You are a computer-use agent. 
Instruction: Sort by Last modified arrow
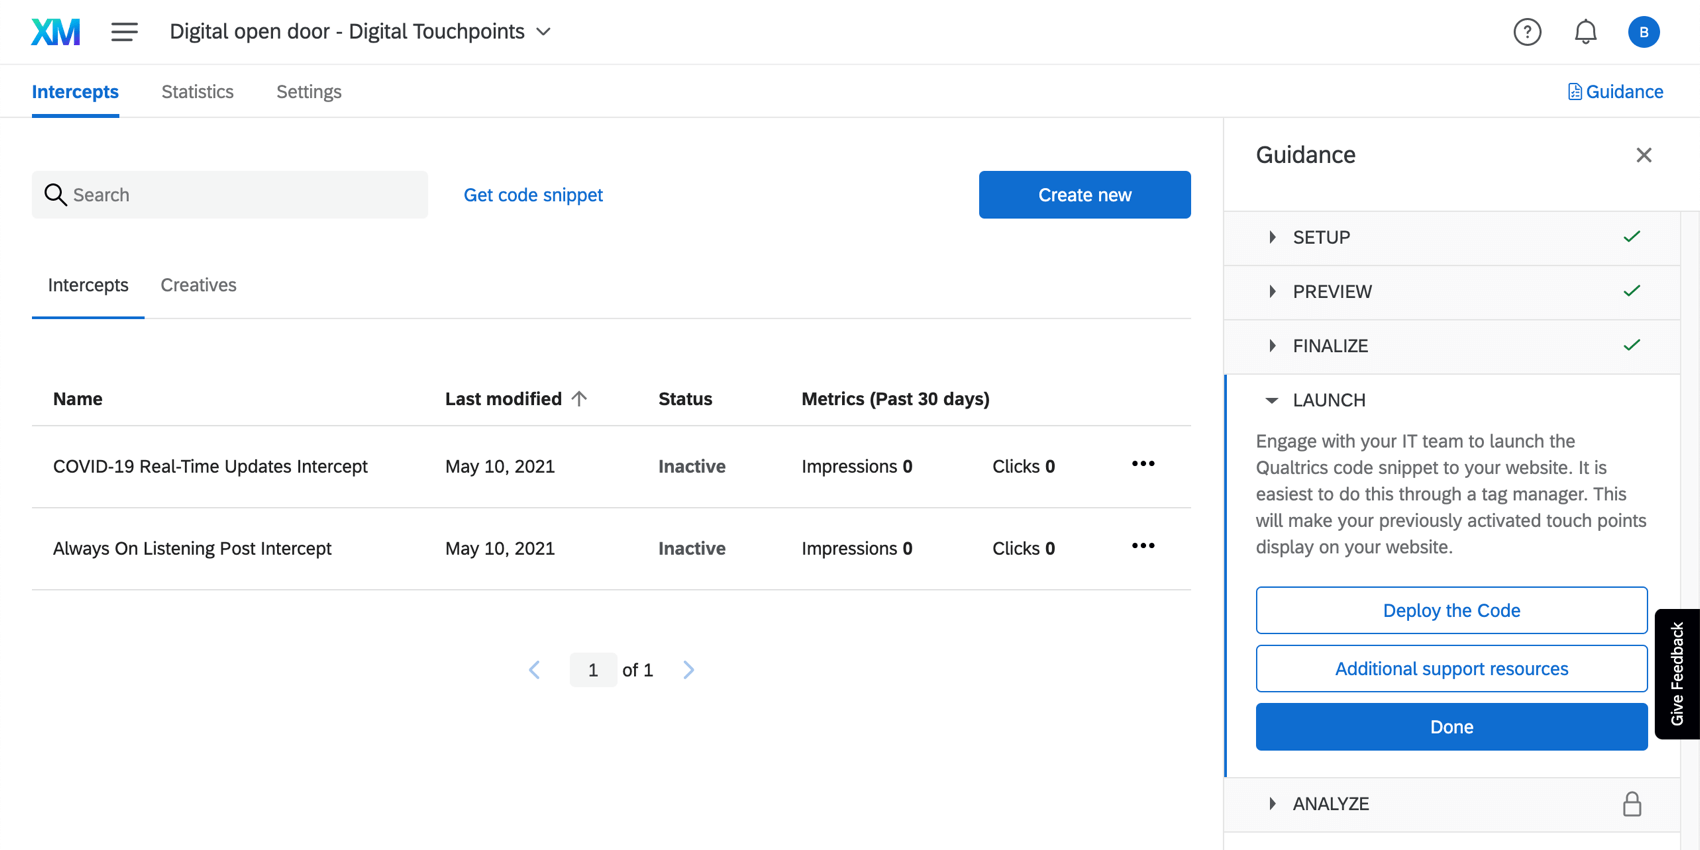579,398
